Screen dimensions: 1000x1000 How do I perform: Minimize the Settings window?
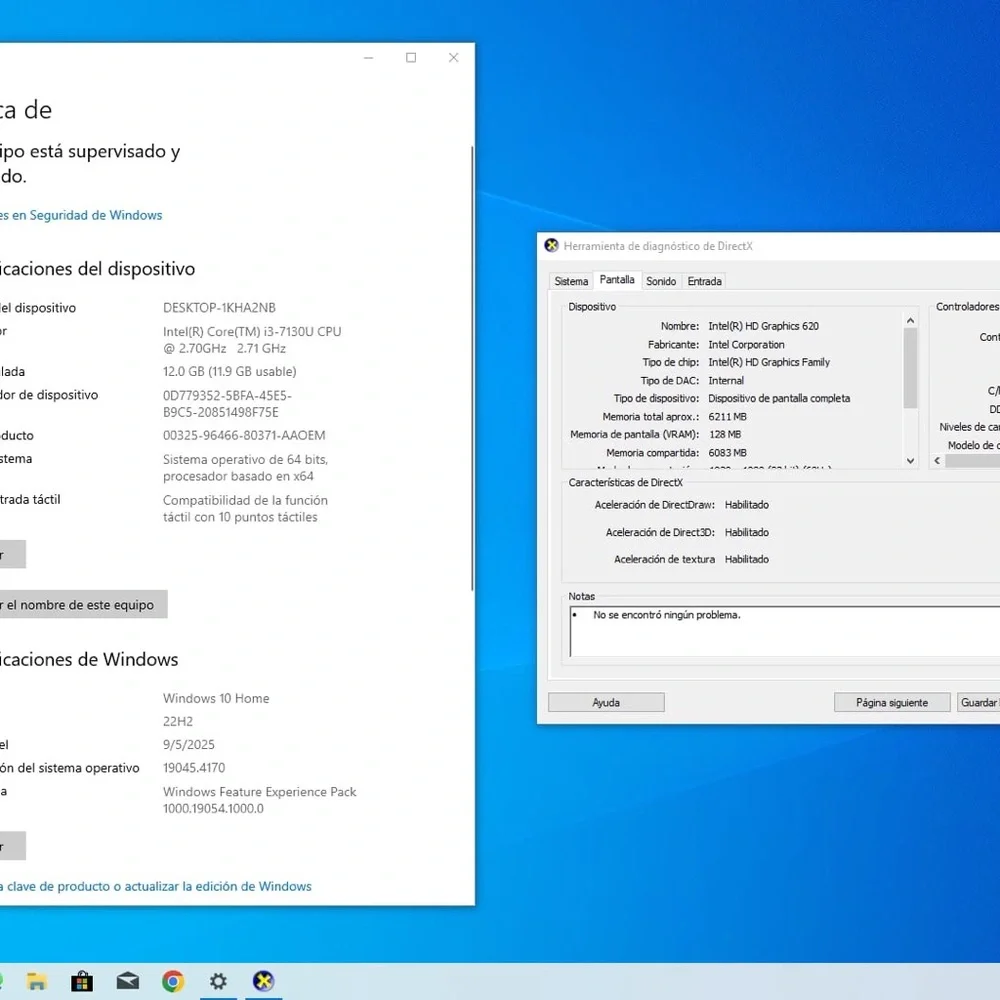point(369,58)
